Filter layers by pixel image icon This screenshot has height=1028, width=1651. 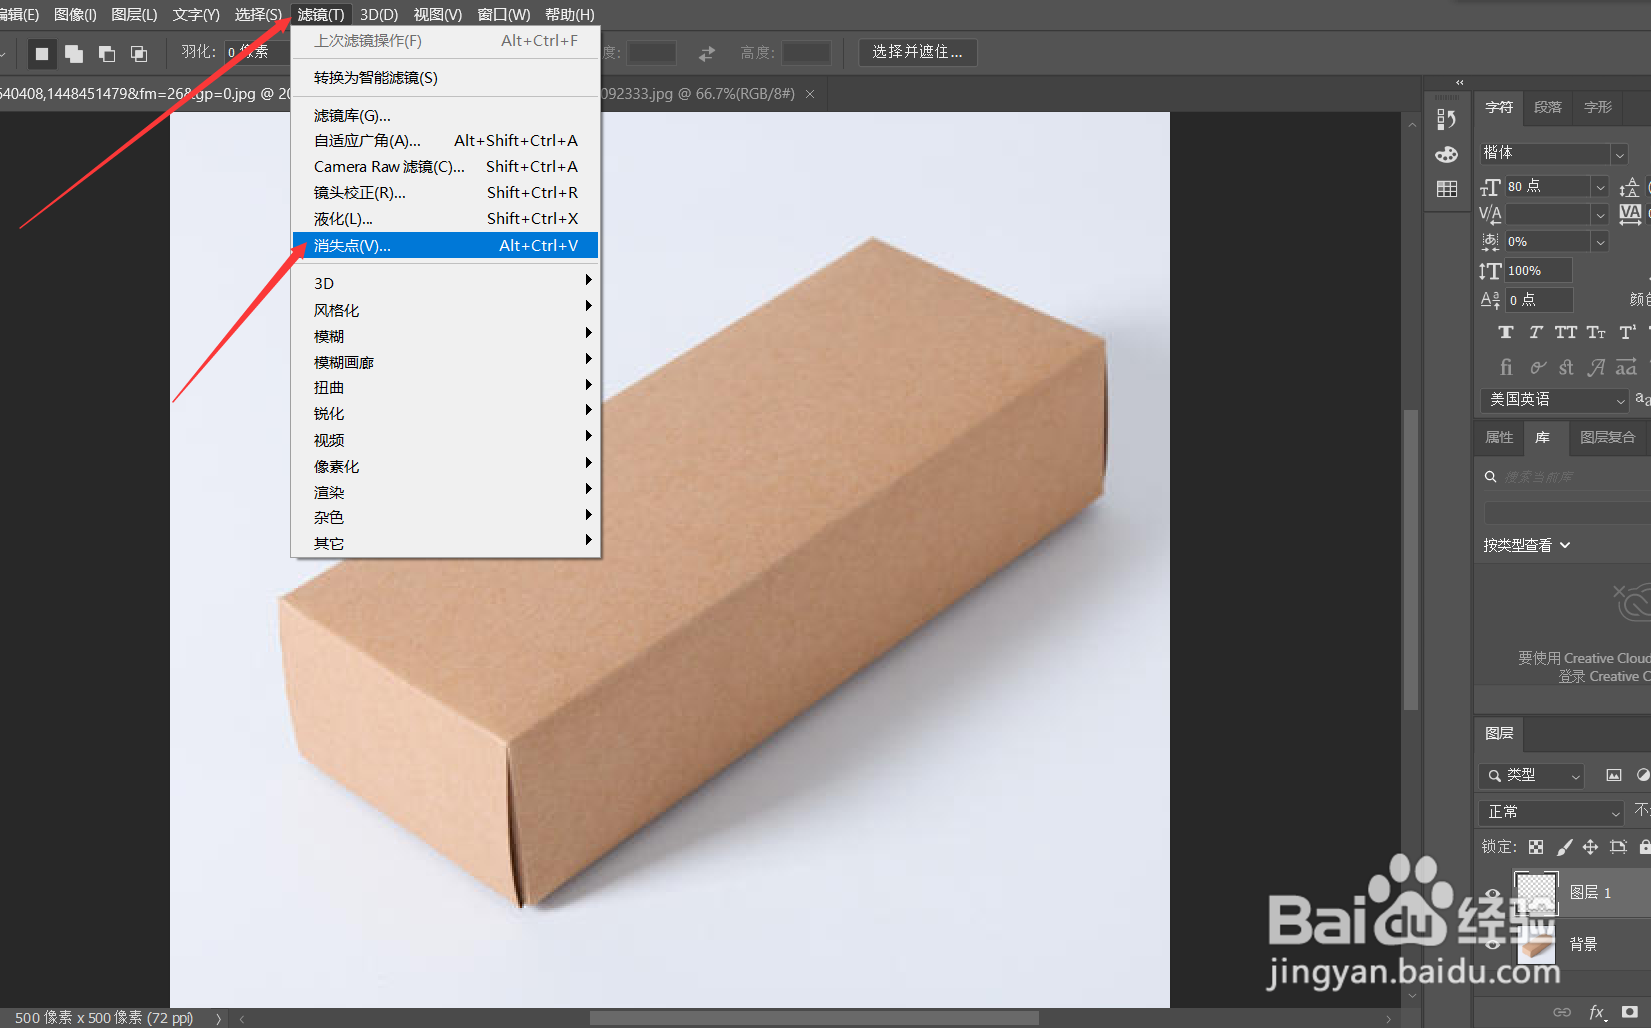tap(1614, 775)
